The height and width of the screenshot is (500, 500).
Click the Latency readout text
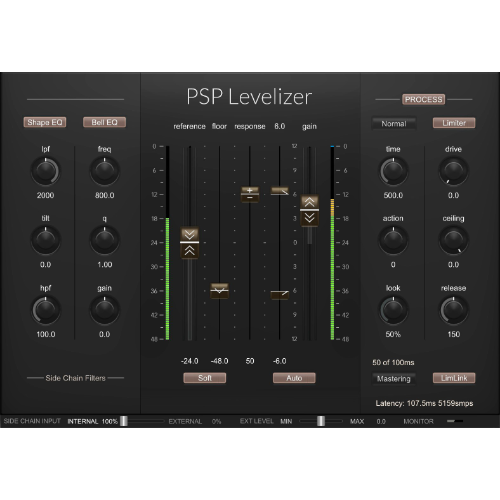pyautogui.click(x=424, y=403)
